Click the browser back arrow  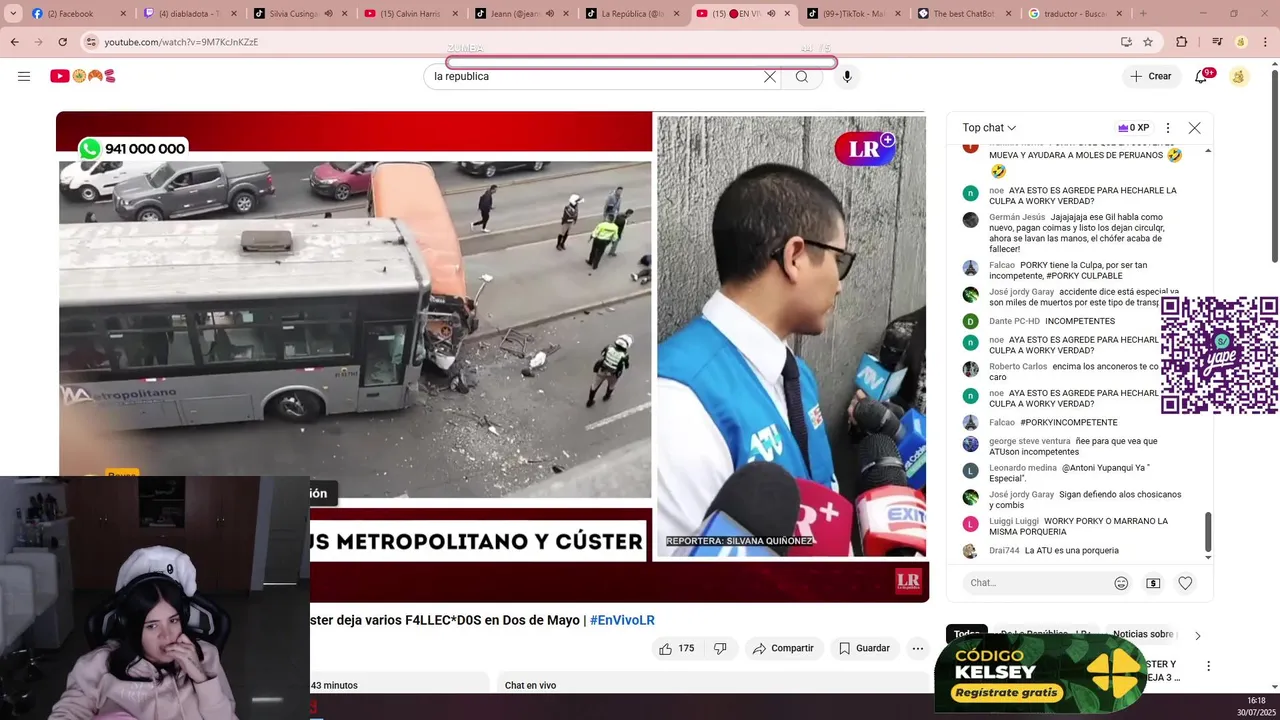pos(15,42)
